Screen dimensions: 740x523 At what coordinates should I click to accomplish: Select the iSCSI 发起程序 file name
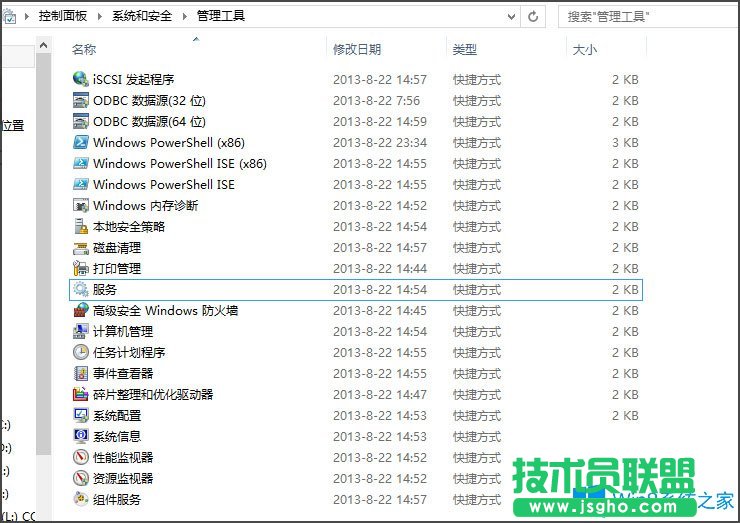pyautogui.click(x=134, y=79)
